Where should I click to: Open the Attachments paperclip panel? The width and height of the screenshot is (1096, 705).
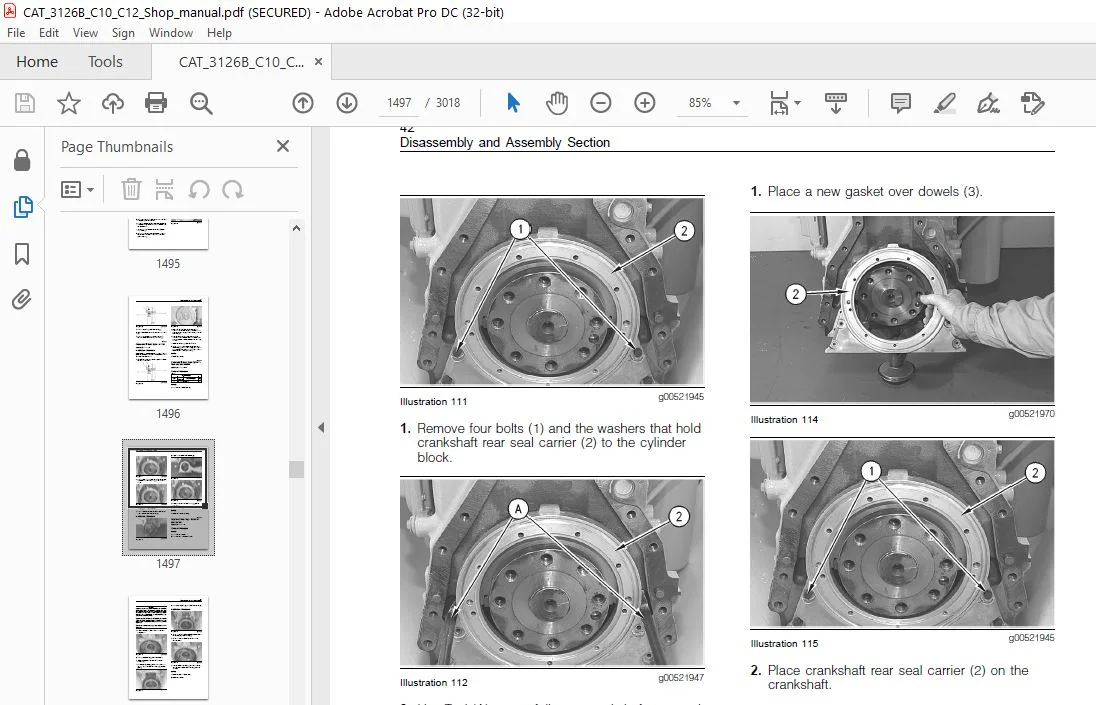click(22, 300)
